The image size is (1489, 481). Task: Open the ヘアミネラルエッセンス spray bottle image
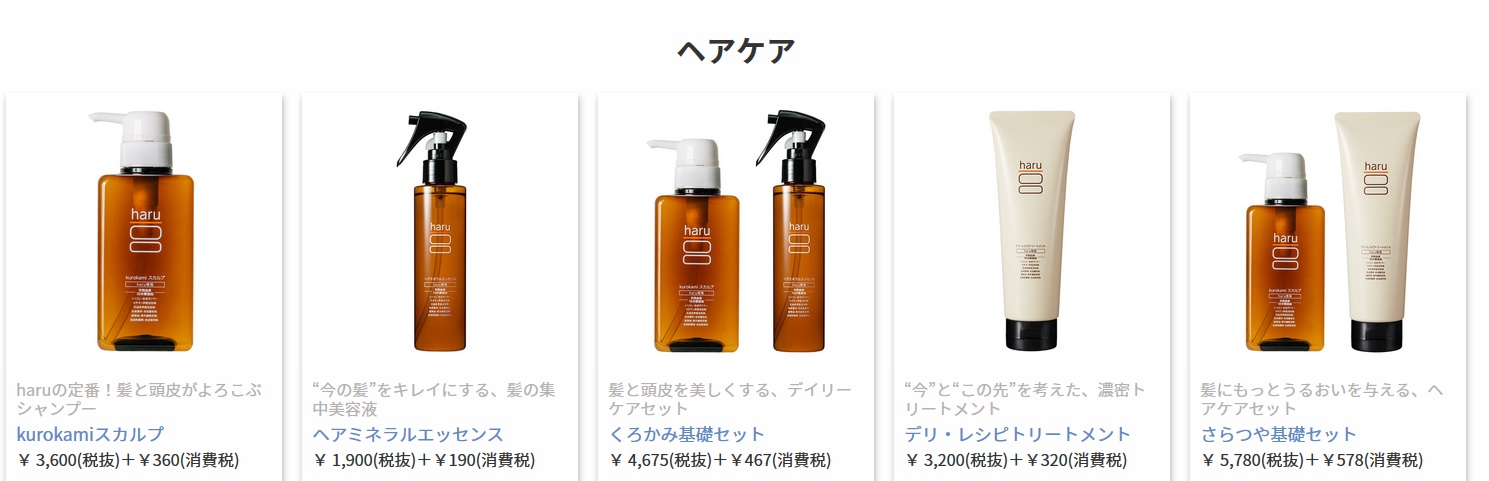[440, 231]
